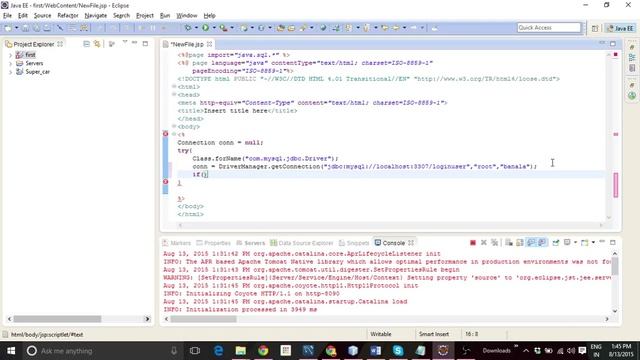Open the Project menu

point(144,16)
